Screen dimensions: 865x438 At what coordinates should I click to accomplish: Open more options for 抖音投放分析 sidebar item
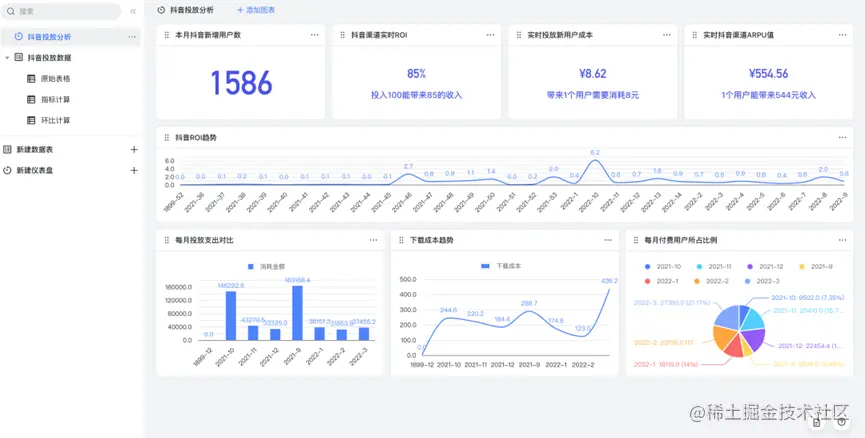point(132,37)
